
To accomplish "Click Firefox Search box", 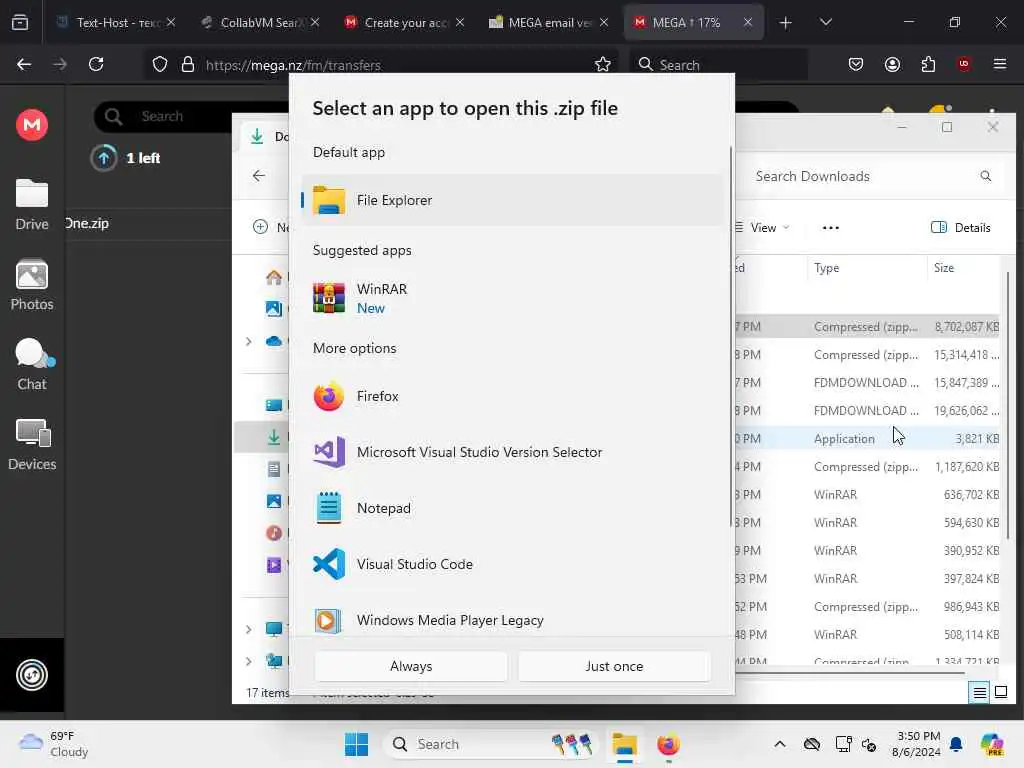I will pyautogui.click(x=718, y=65).
